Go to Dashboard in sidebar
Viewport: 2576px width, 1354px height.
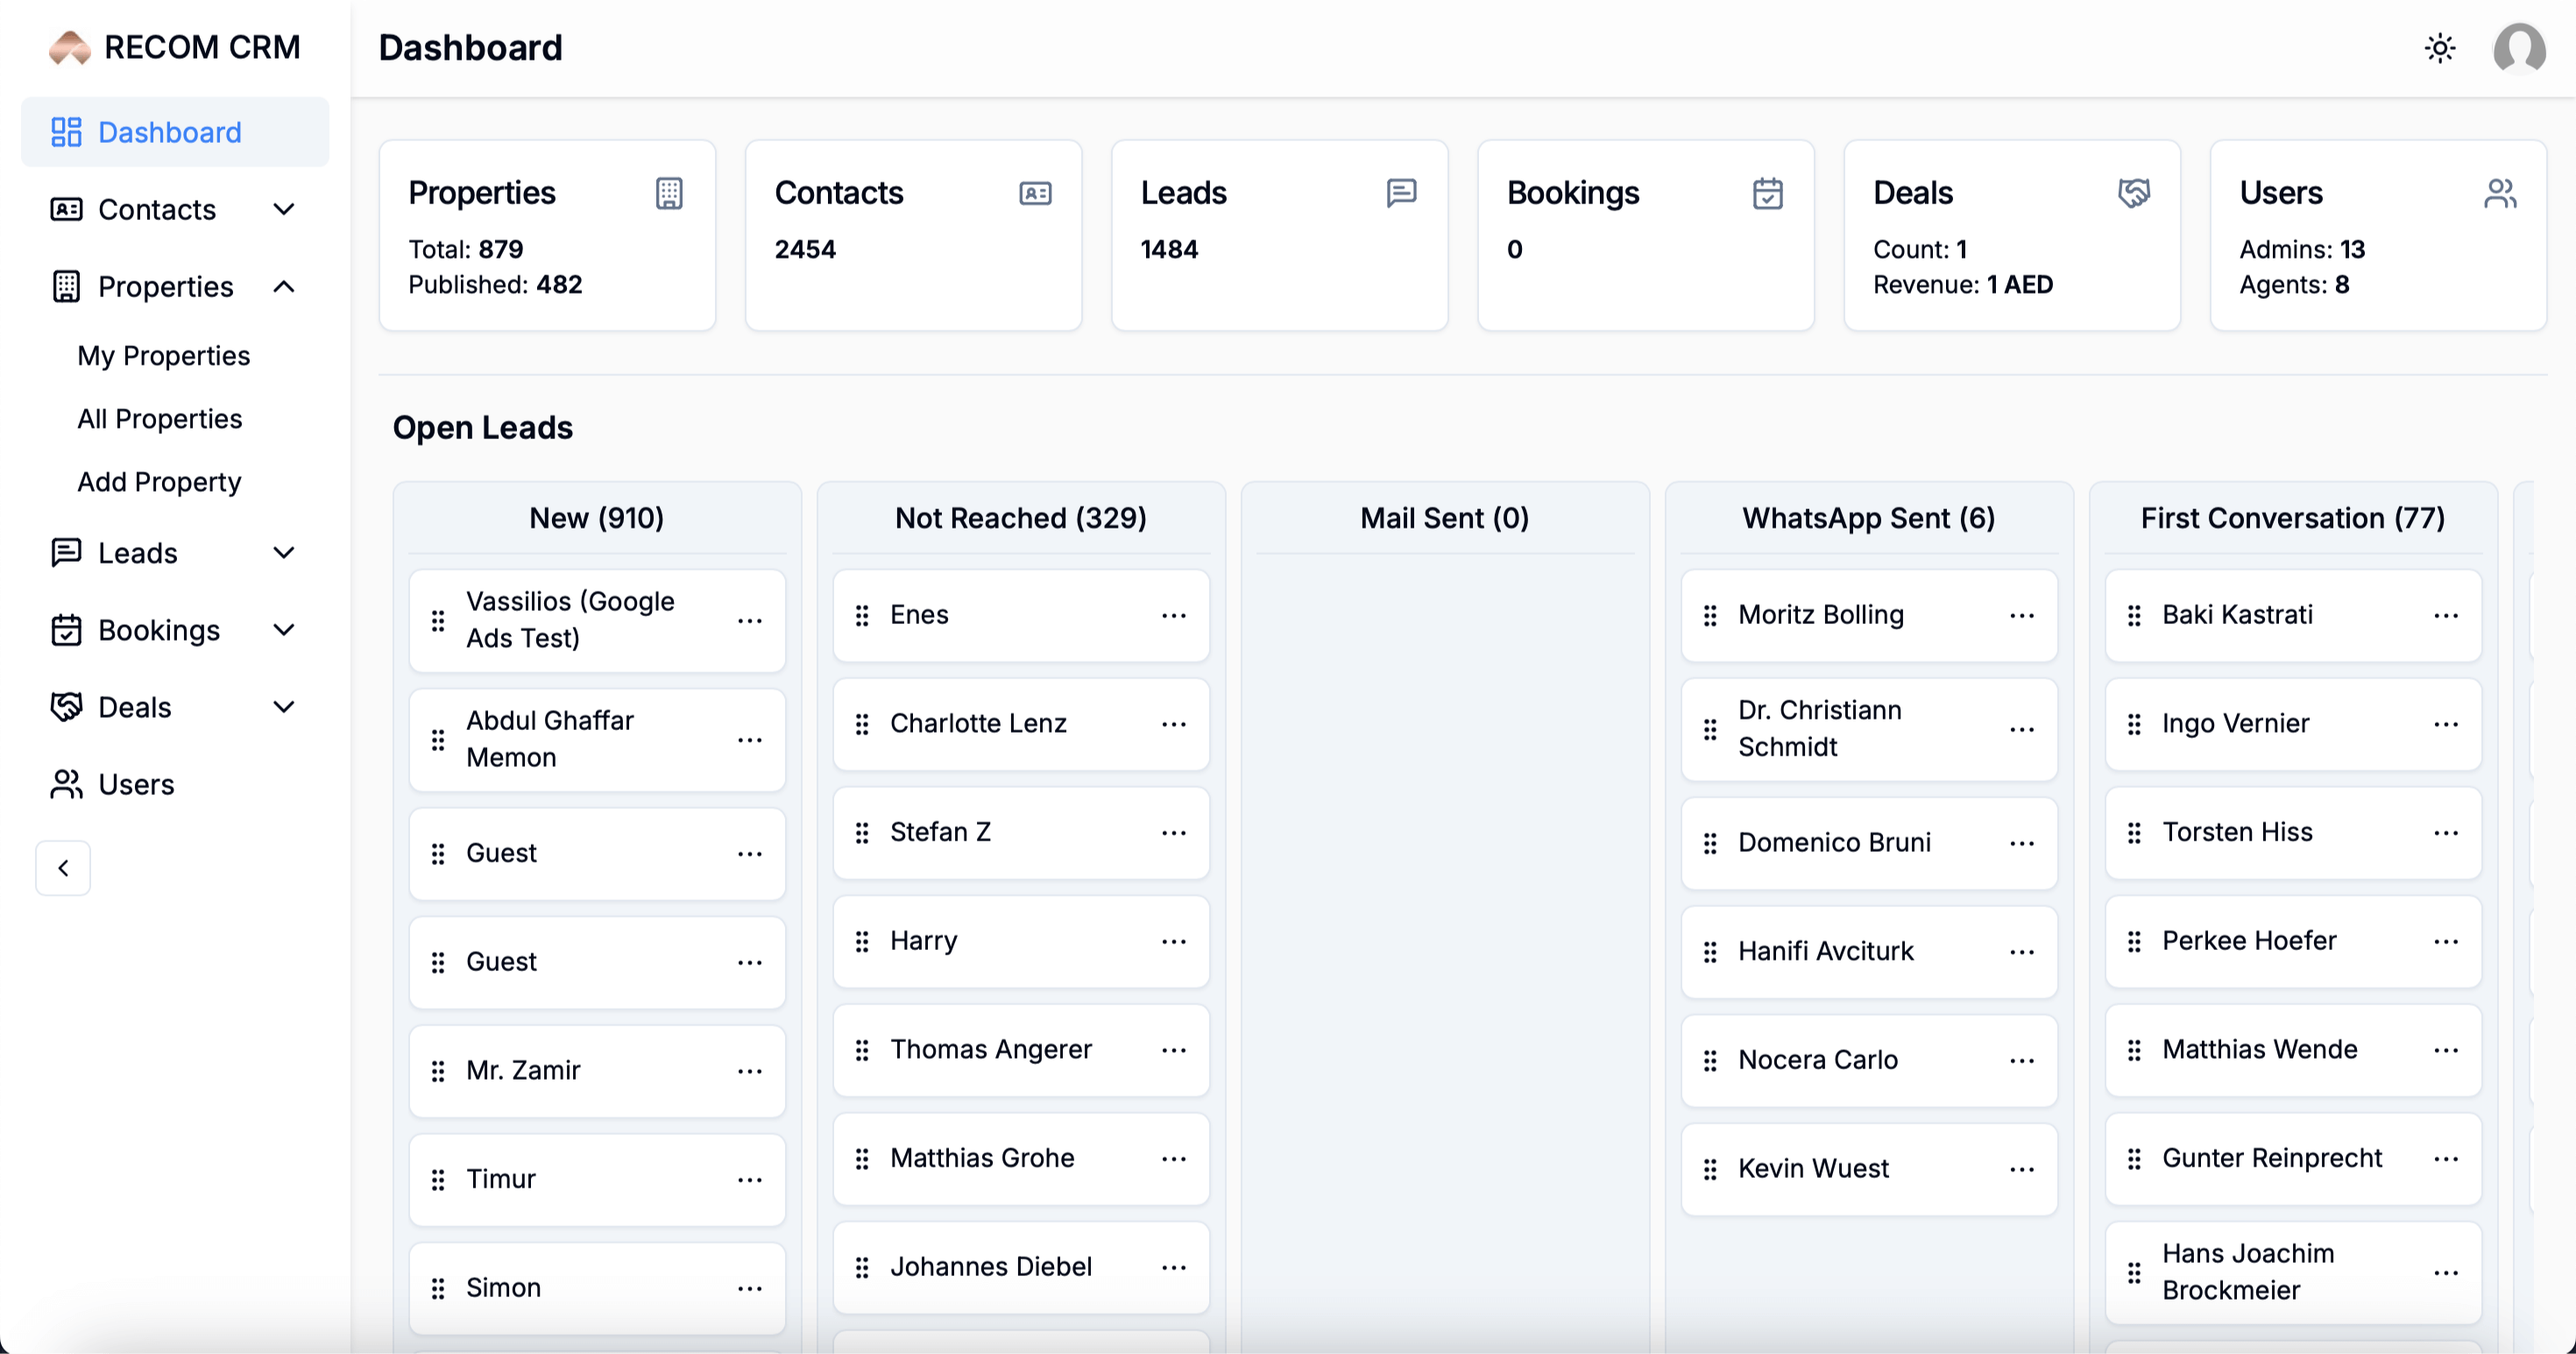coord(170,132)
